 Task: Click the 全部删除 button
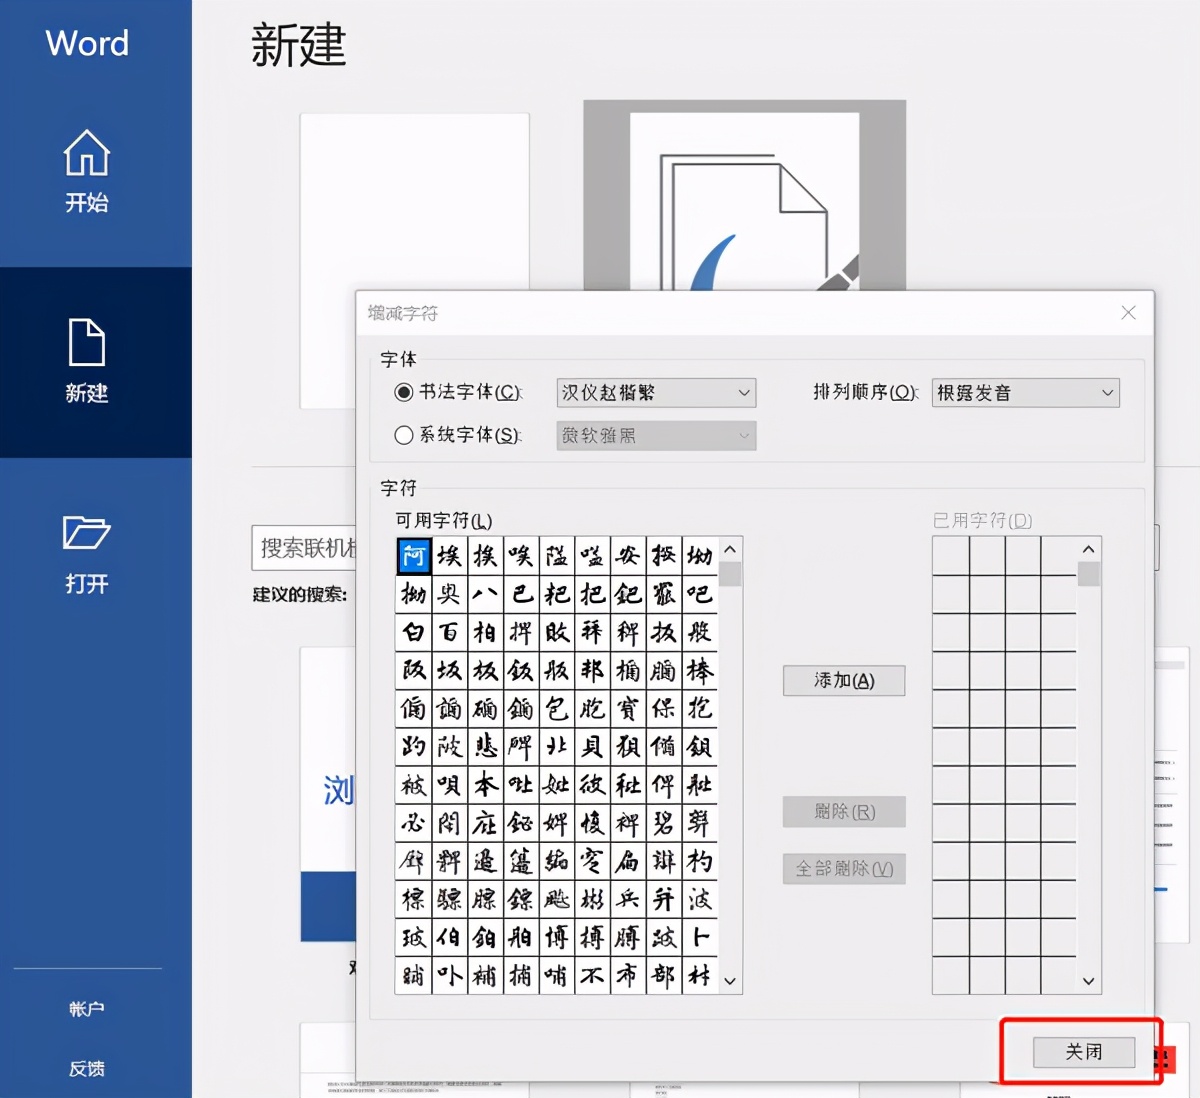[x=844, y=869]
